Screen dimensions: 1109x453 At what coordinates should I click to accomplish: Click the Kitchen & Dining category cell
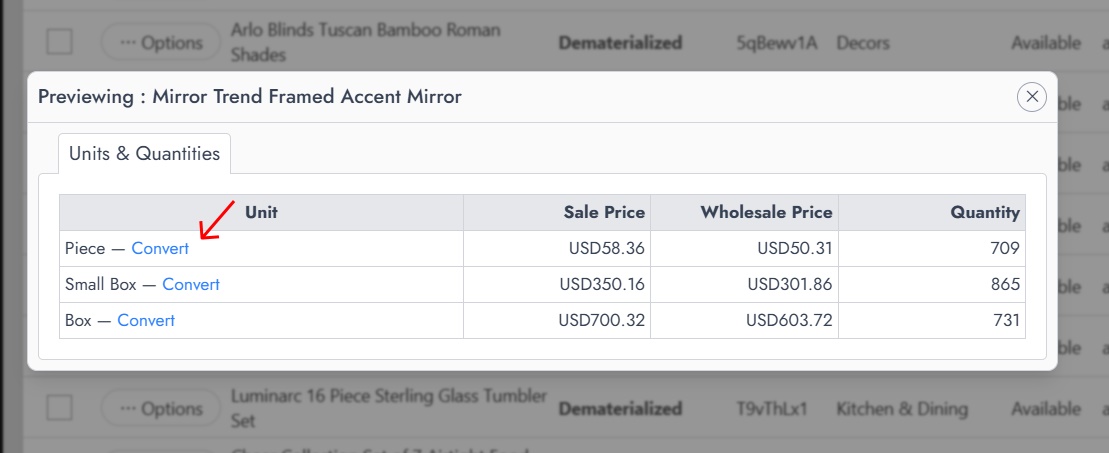point(902,409)
